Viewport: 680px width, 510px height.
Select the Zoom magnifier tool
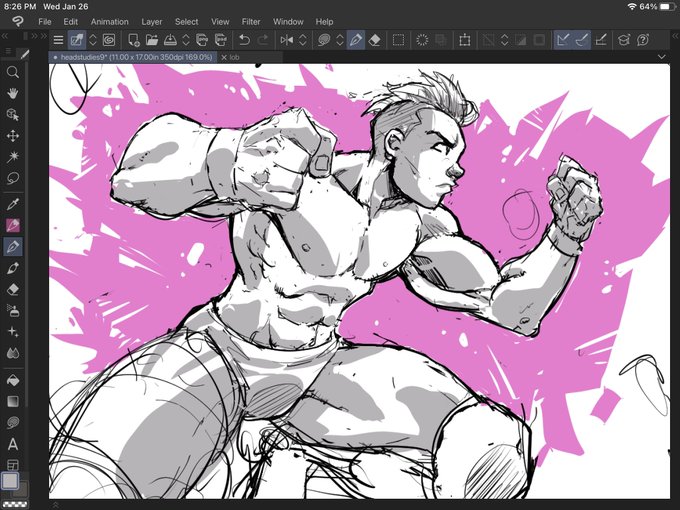(x=13, y=72)
